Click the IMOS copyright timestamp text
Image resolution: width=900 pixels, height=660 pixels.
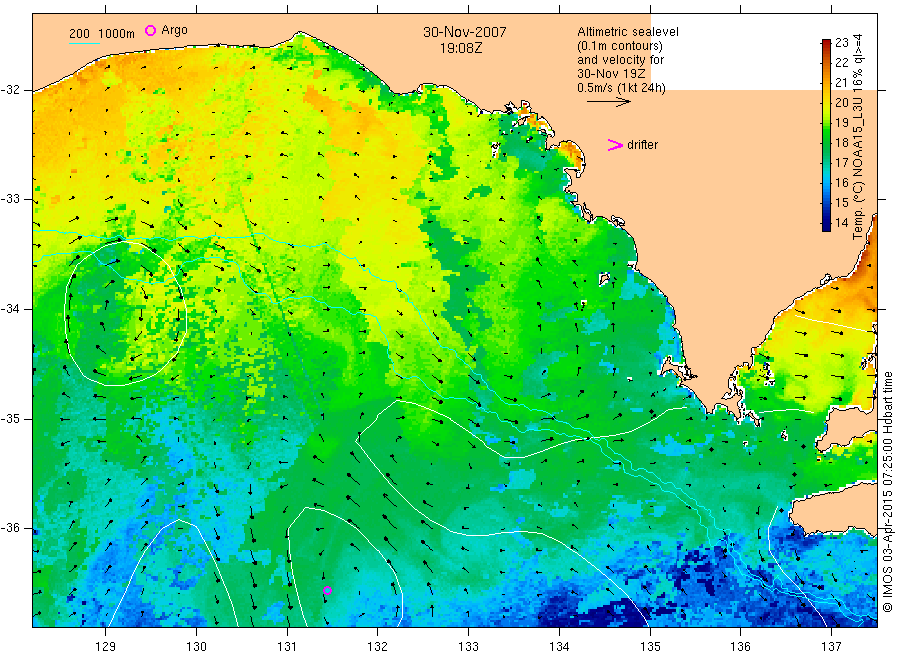pyautogui.click(x=888, y=492)
